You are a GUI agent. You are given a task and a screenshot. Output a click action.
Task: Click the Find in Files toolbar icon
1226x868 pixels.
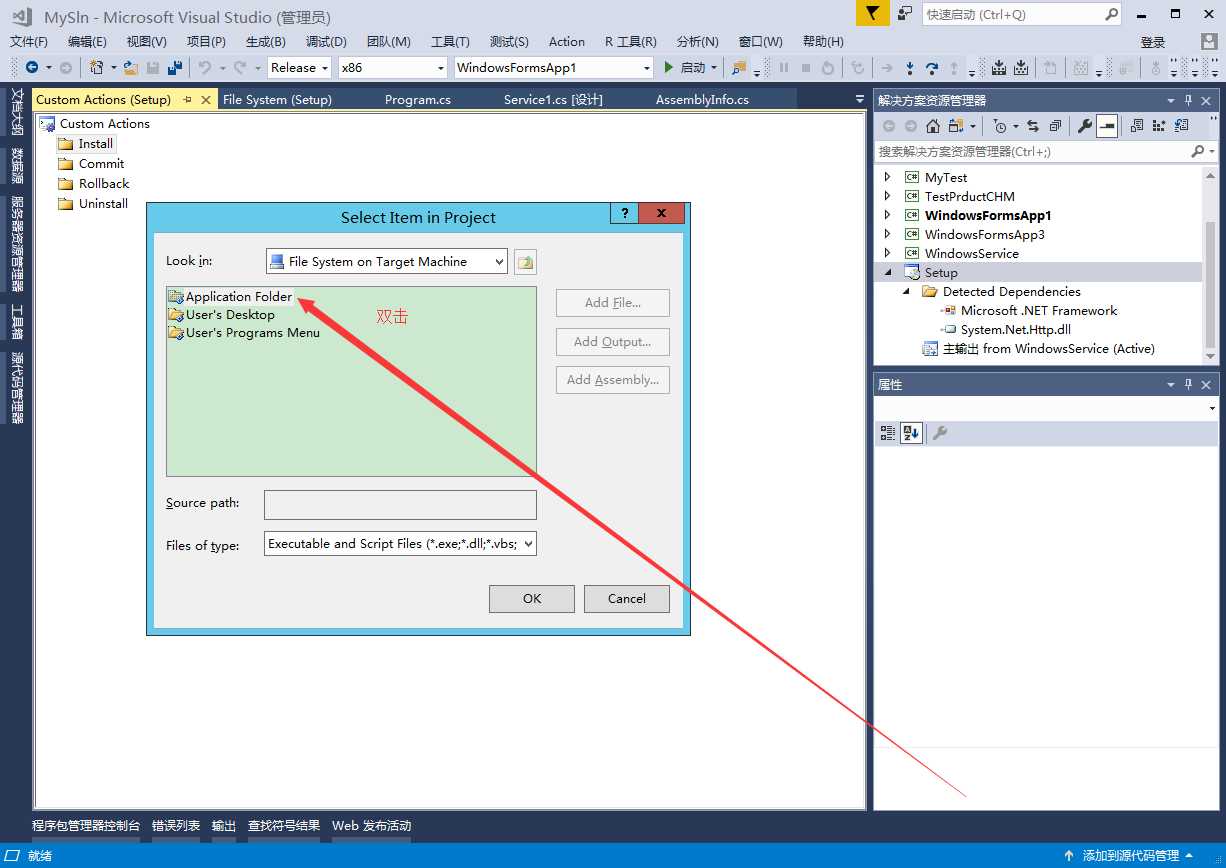[739, 68]
